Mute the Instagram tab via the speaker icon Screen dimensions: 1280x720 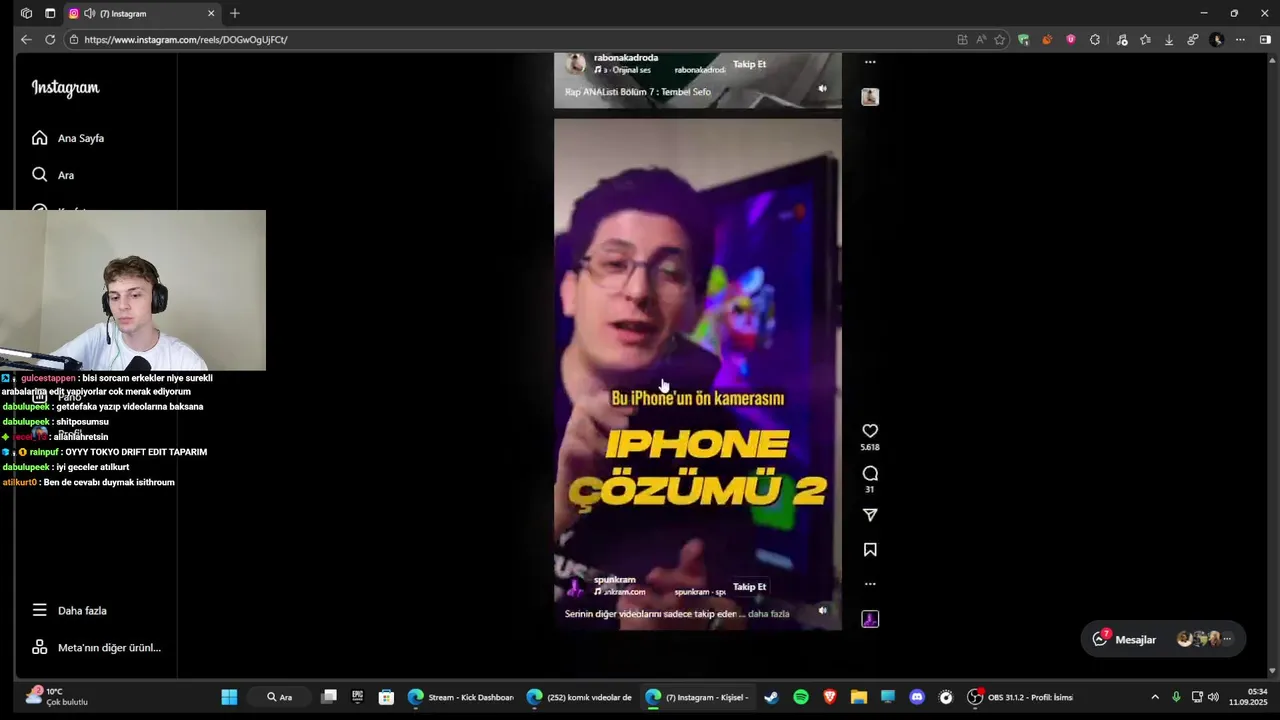90,14
